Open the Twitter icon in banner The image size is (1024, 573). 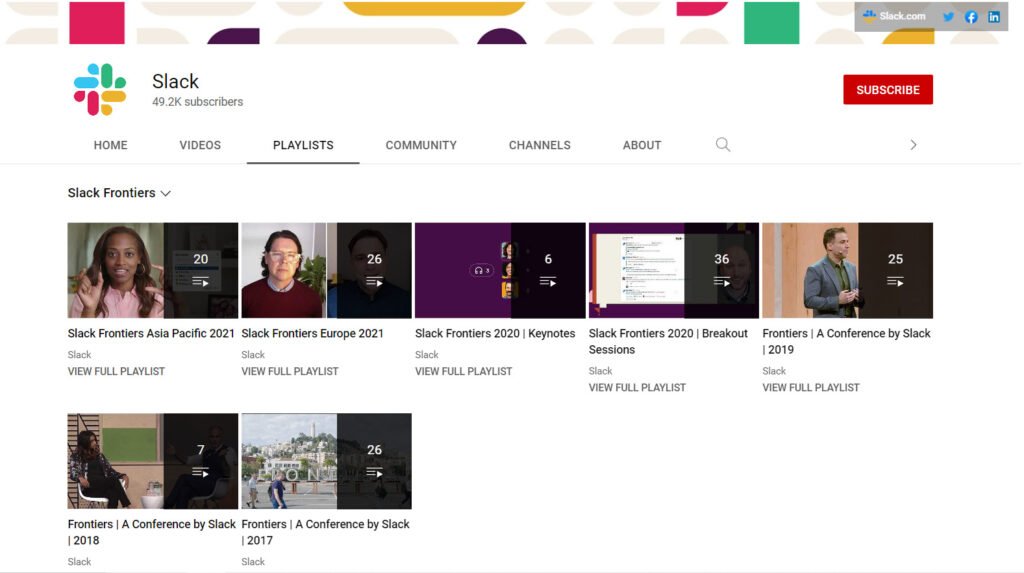pyautogui.click(x=948, y=17)
